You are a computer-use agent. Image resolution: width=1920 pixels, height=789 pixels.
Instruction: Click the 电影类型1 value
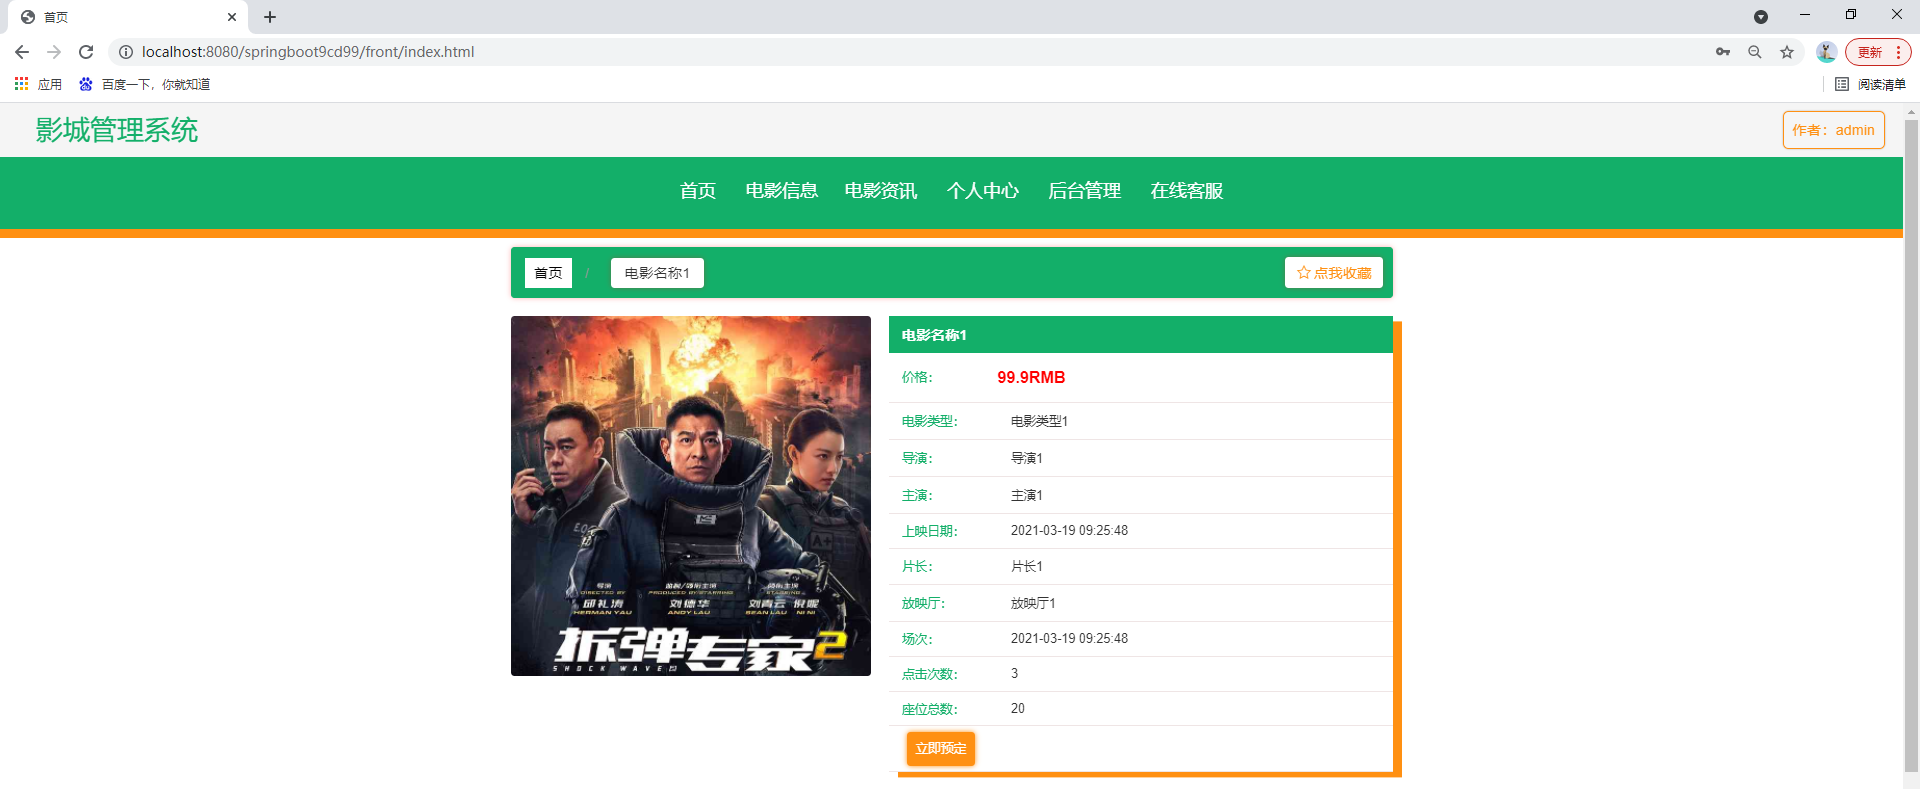point(1039,421)
